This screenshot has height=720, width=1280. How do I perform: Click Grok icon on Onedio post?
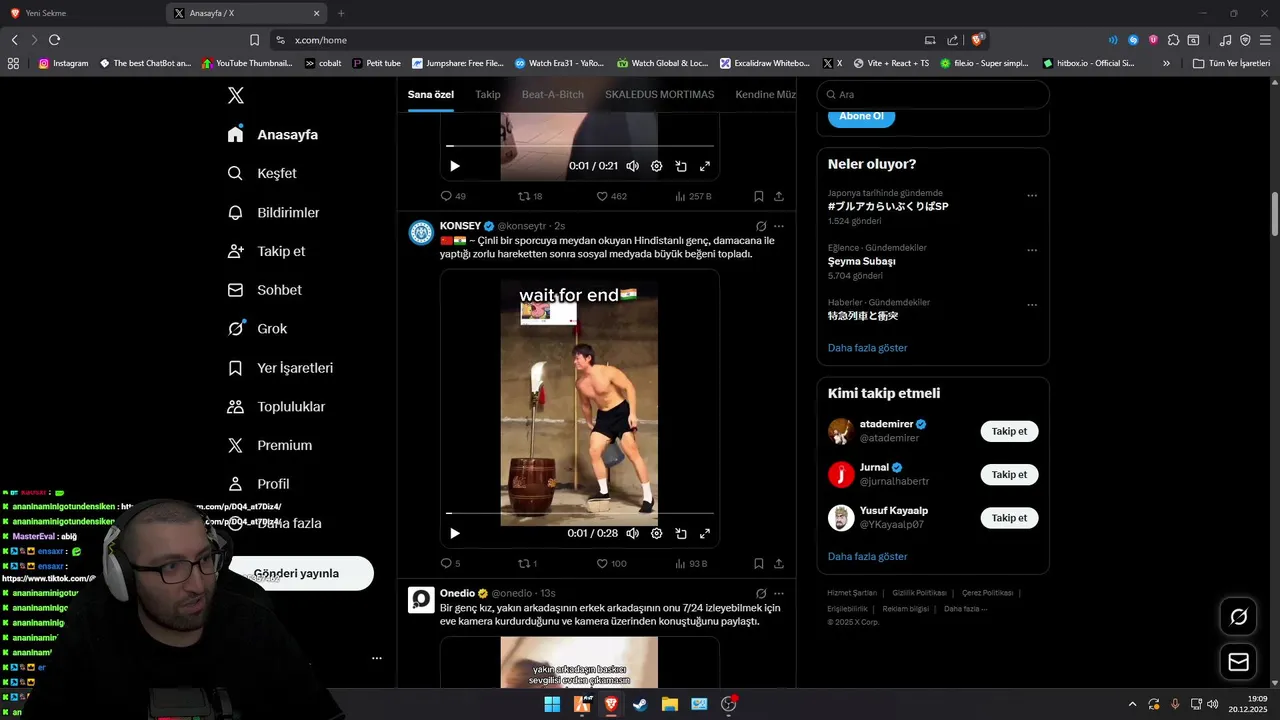761,593
